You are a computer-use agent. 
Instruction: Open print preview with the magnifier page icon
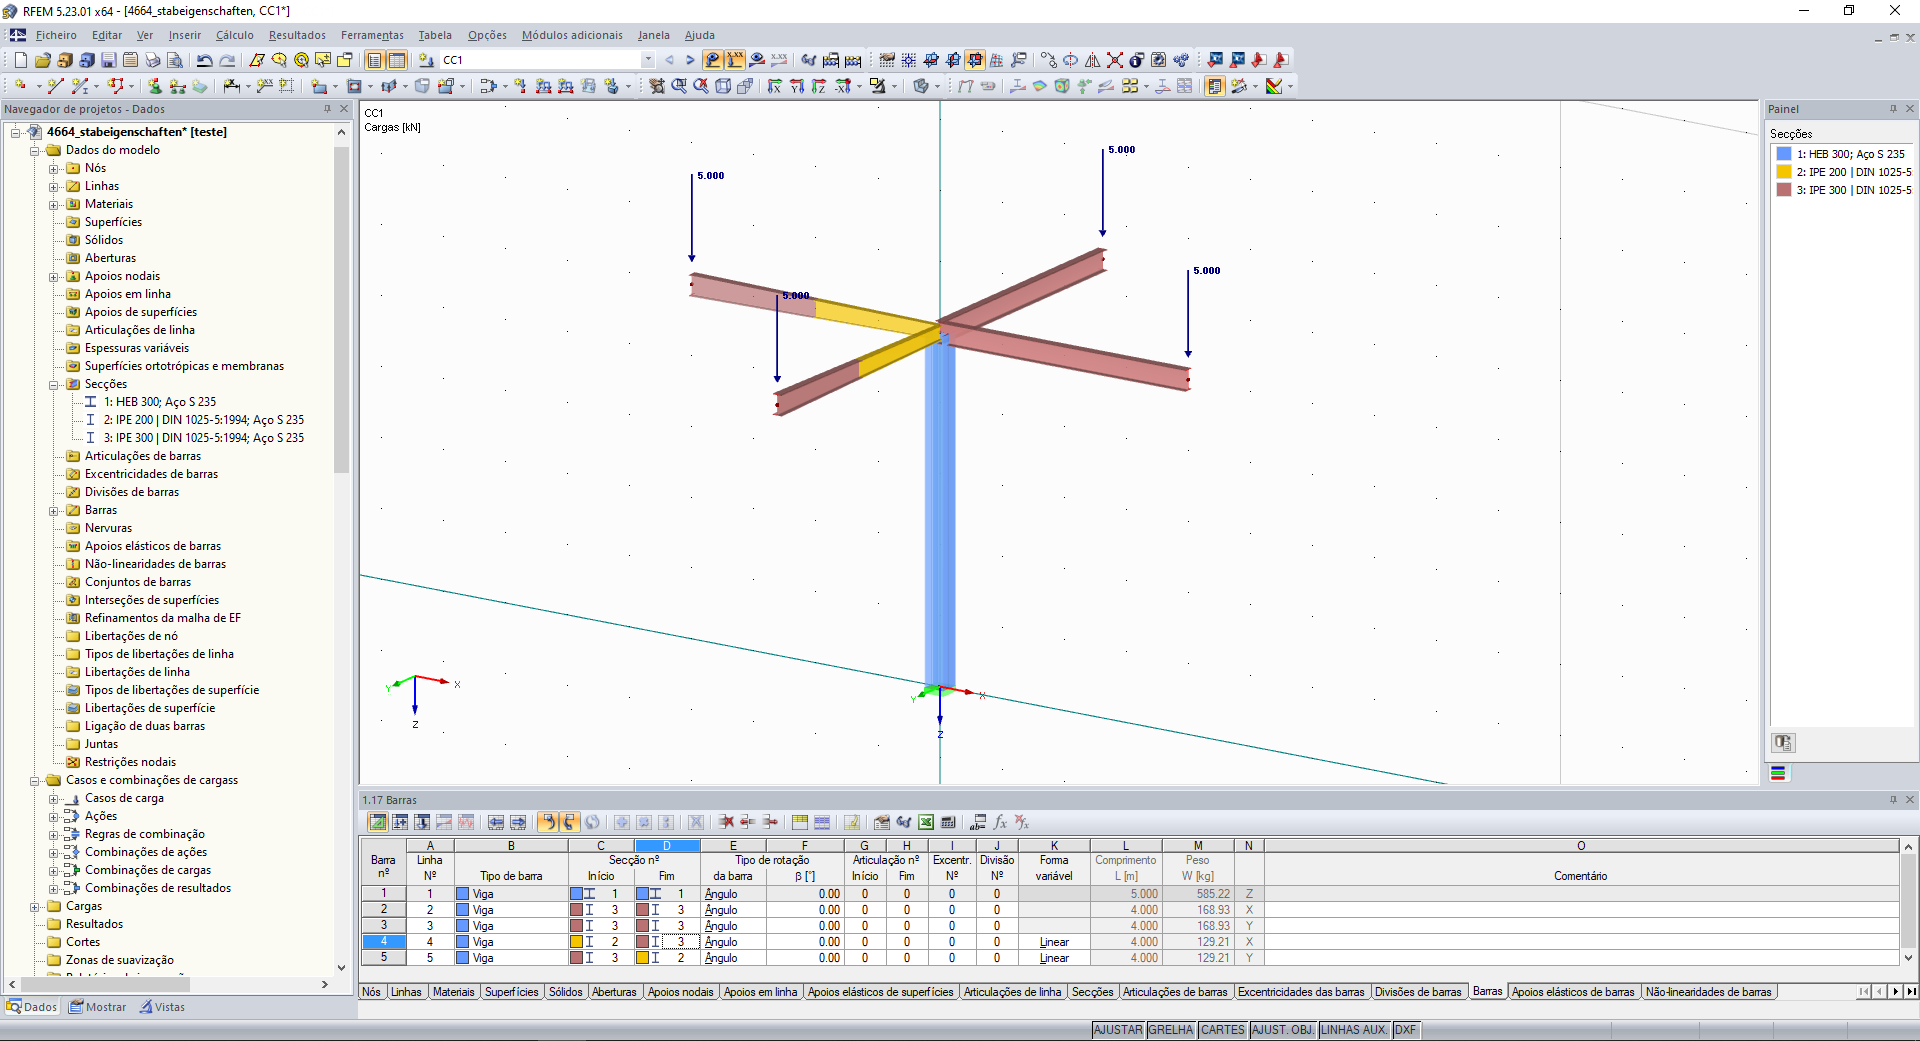[174, 60]
